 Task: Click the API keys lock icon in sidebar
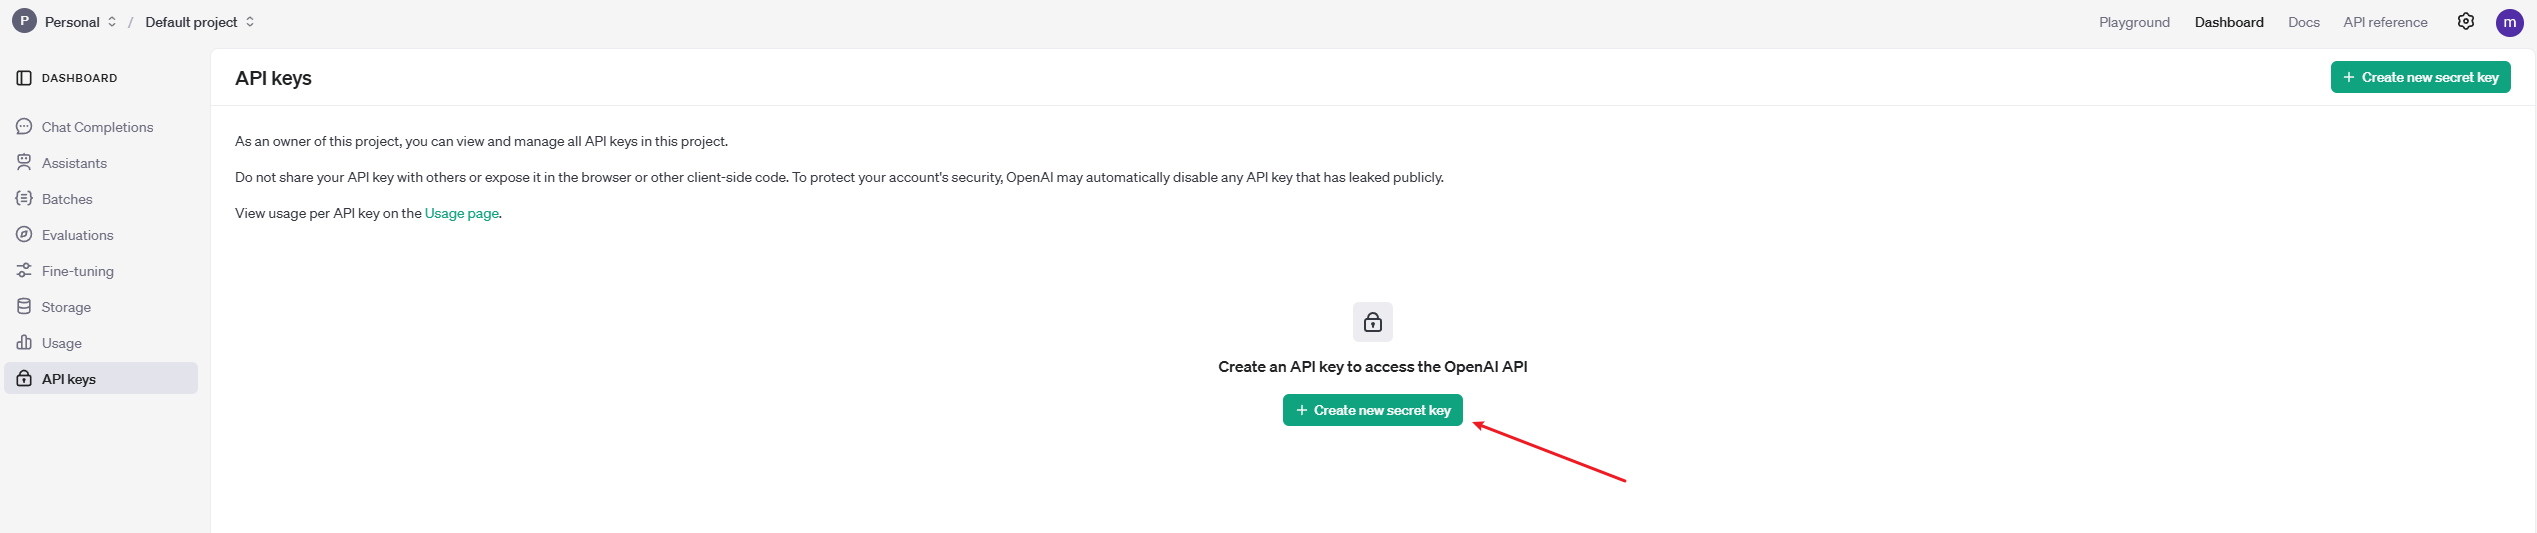pos(24,379)
